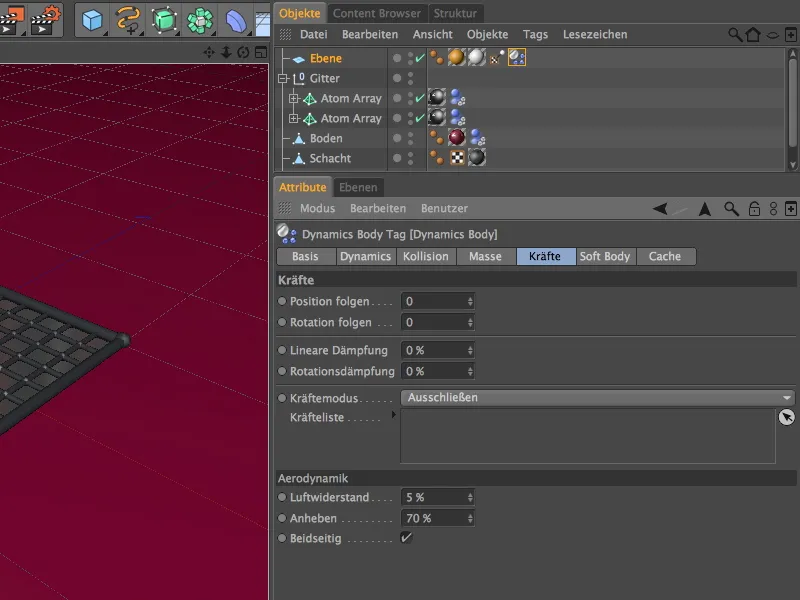This screenshot has width=800, height=600.
Task: Open the Tags menu in Object Manager
Action: pos(535,35)
